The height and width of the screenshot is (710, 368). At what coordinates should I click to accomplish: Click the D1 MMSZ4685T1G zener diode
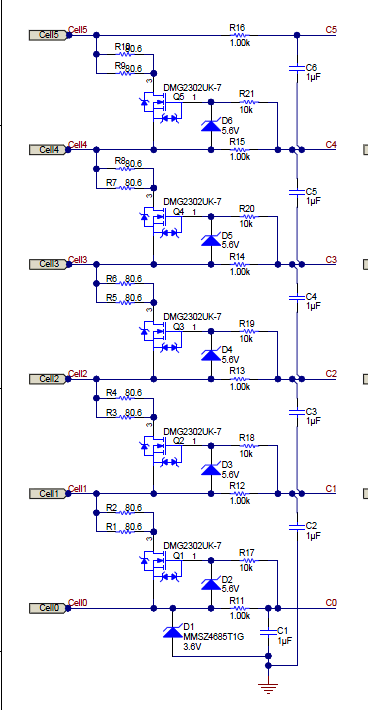pos(172,631)
